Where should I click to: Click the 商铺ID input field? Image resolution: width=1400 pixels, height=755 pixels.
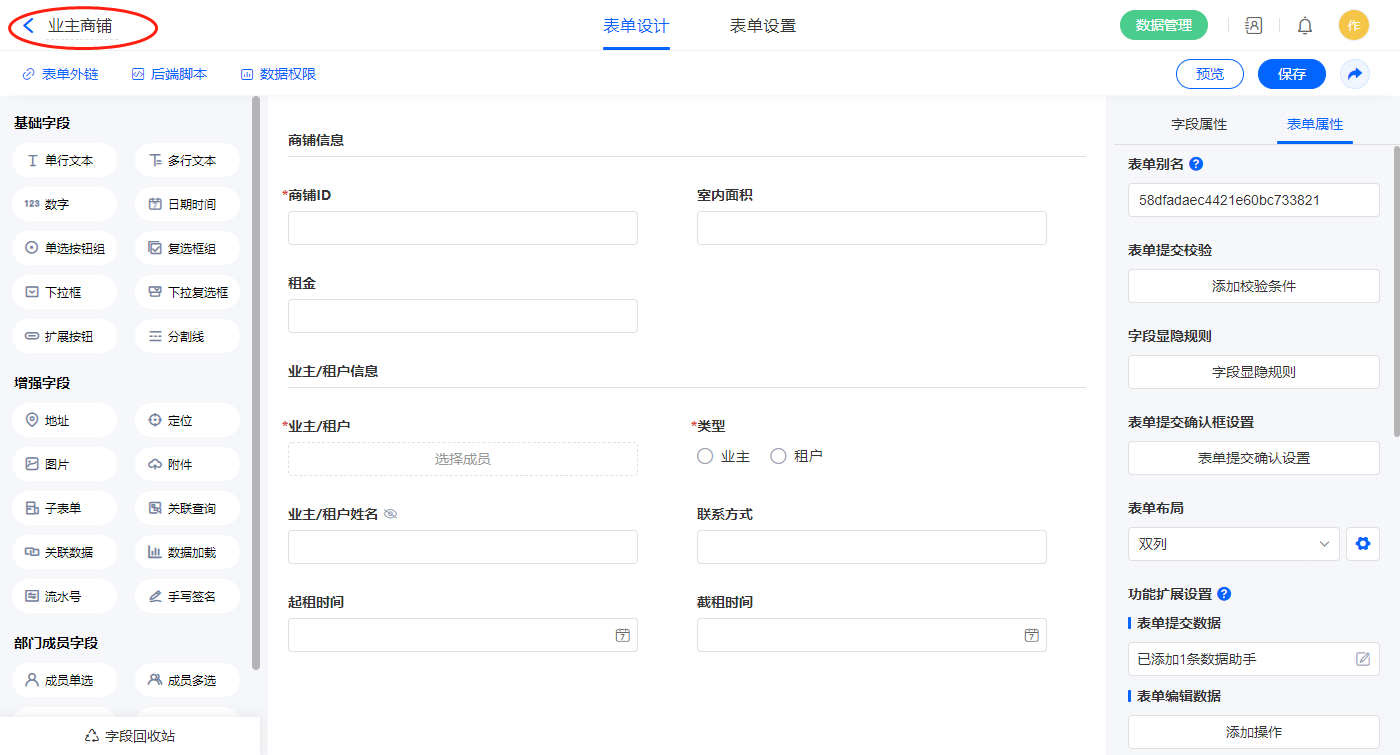(x=462, y=228)
